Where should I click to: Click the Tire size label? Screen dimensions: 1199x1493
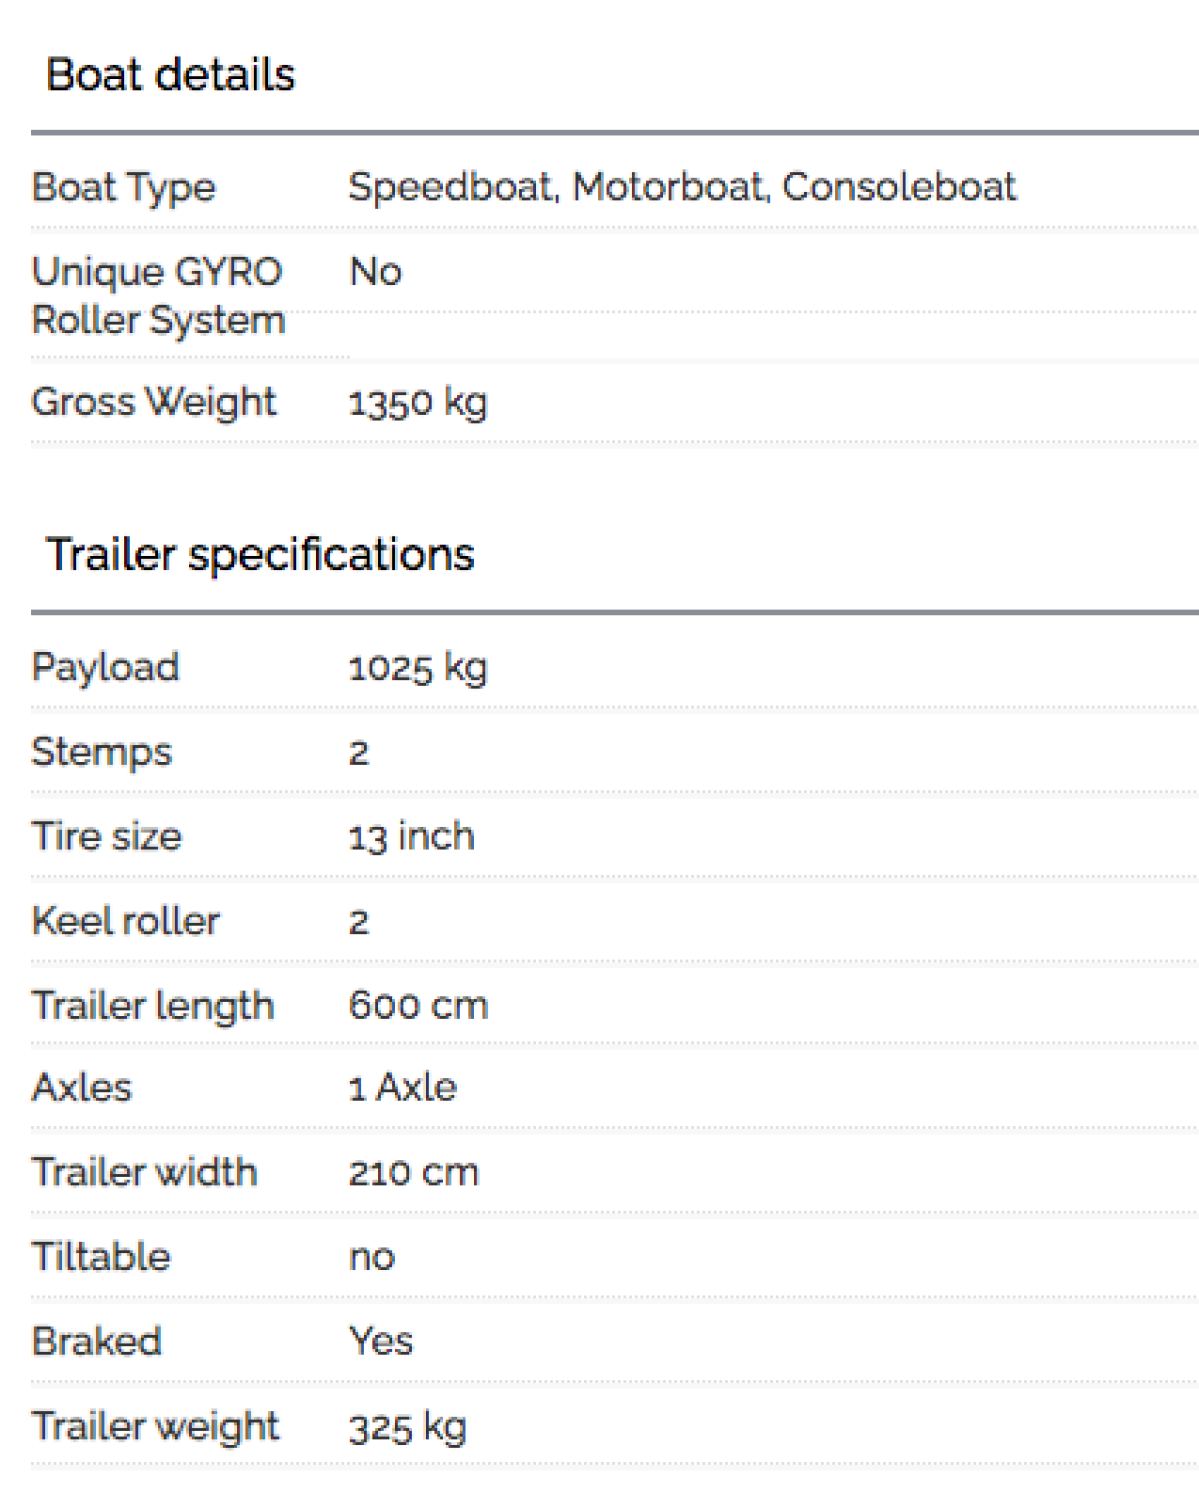[107, 836]
